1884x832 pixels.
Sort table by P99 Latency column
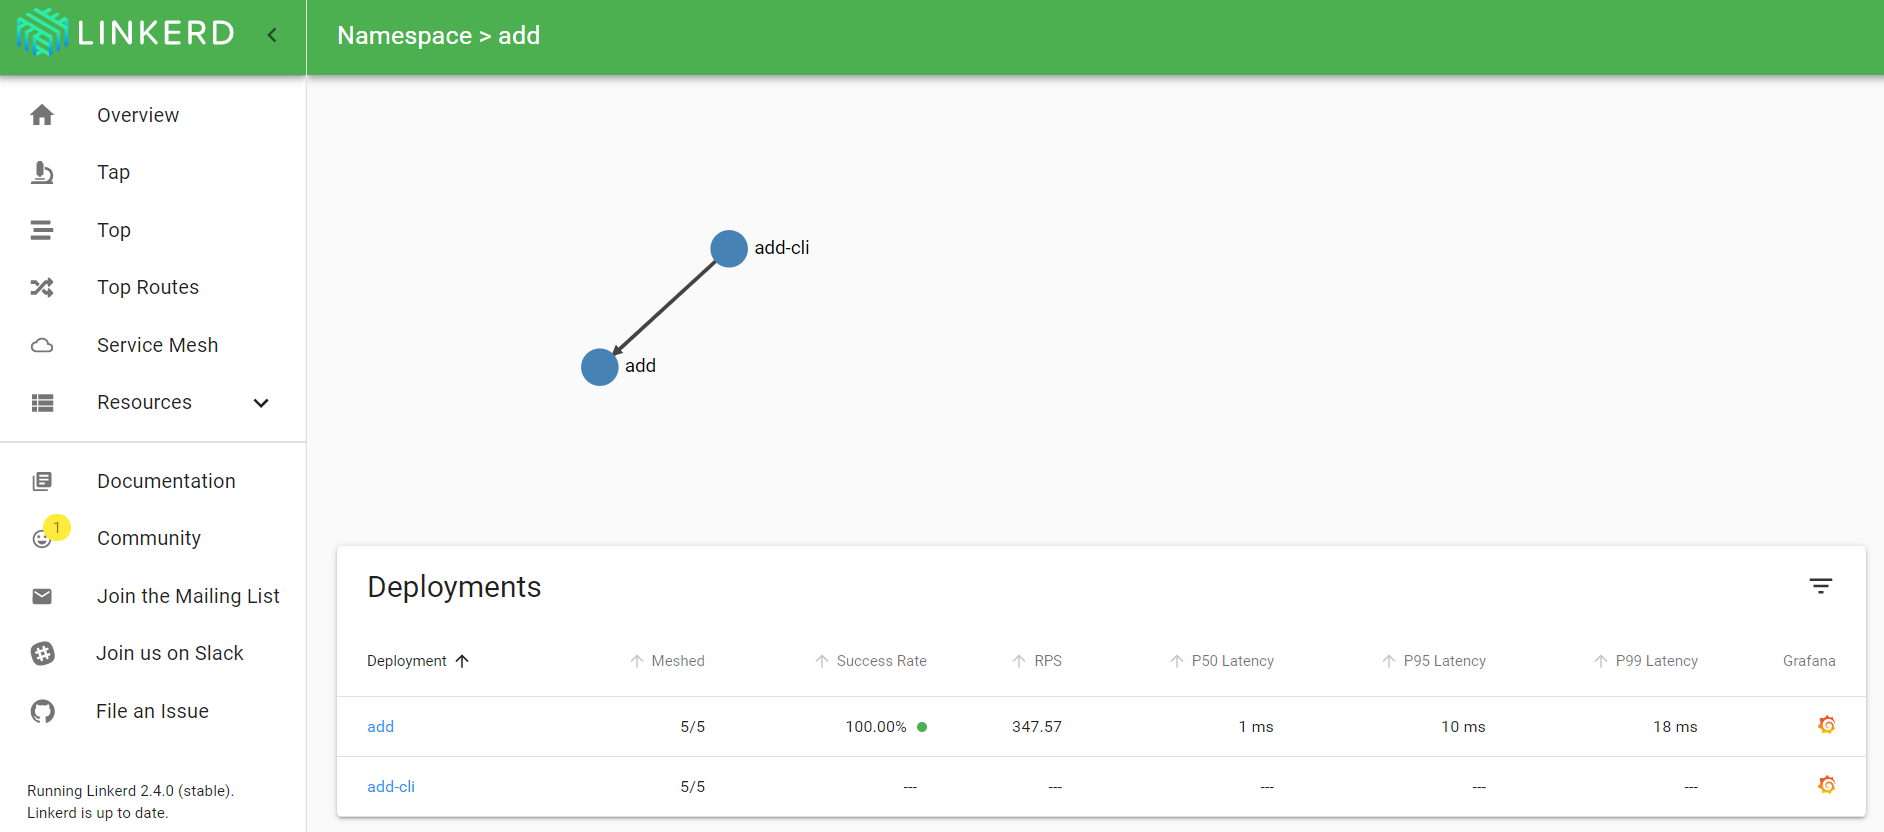pyautogui.click(x=1656, y=661)
